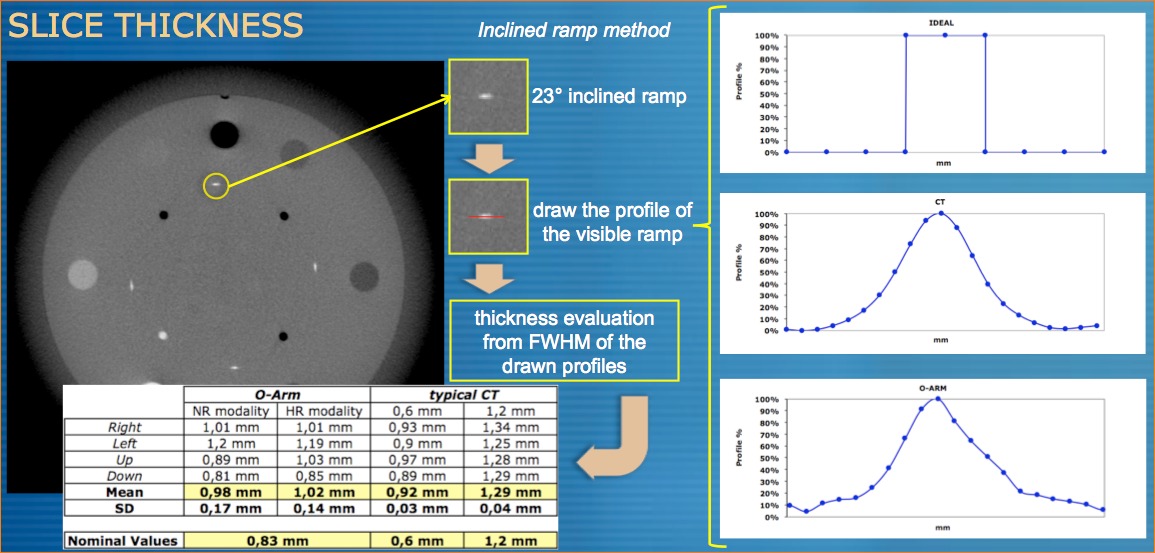The height and width of the screenshot is (553, 1155).
Task: Click the yellow circle marker on the phantom
Action: click(216, 184)
